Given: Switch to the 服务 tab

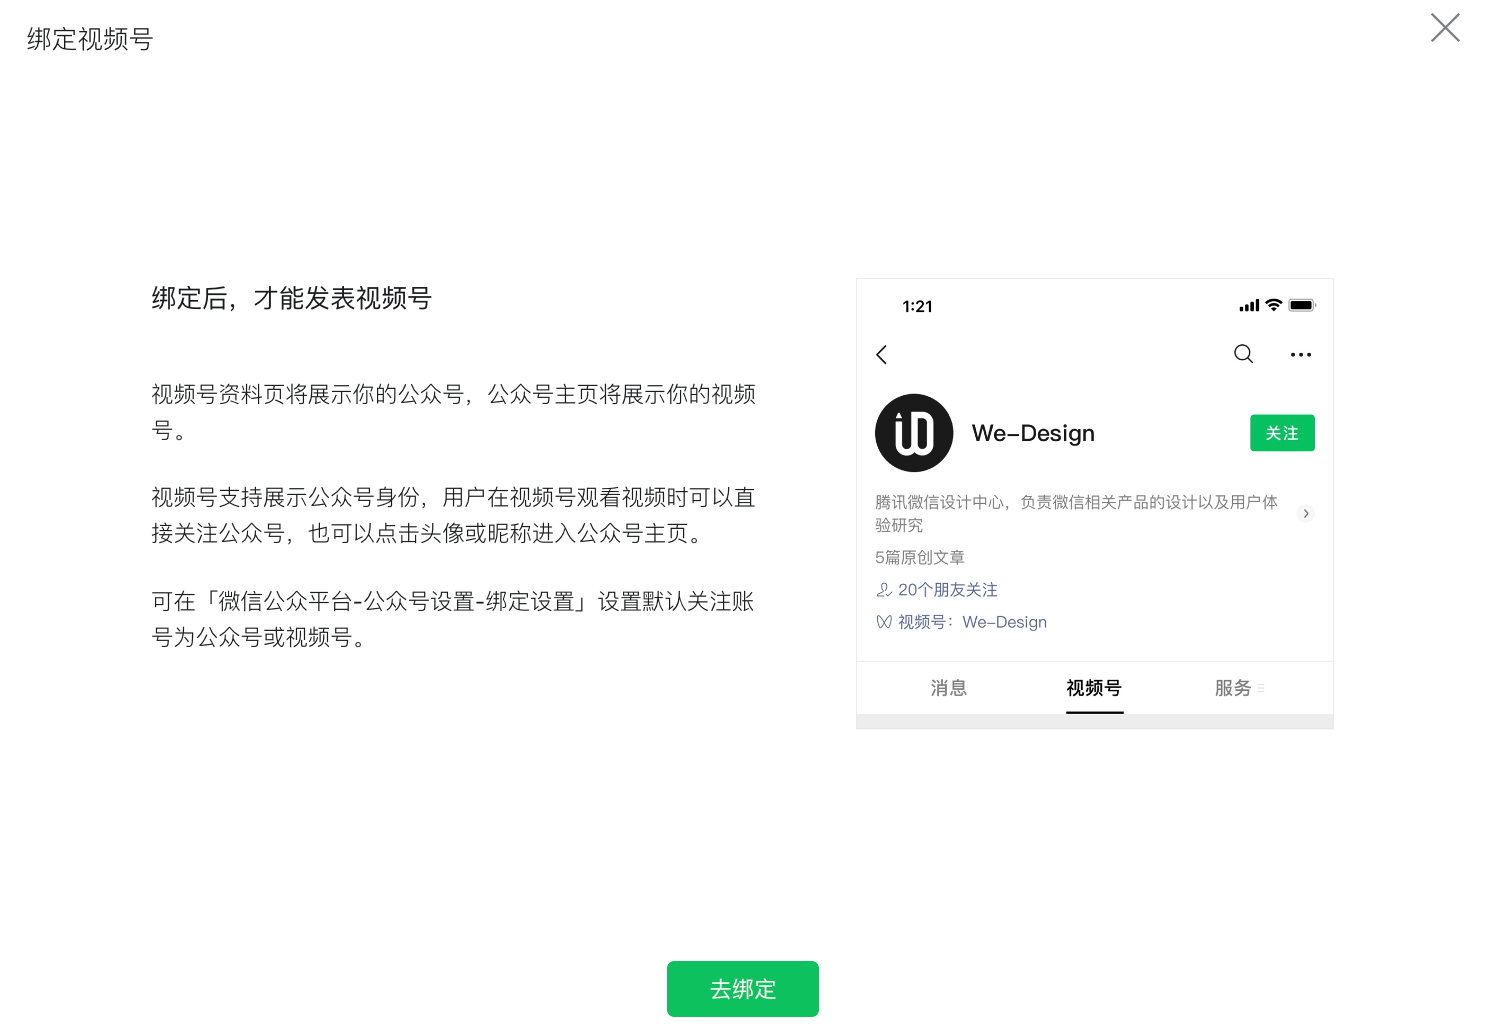Looking at the screenshot, I should 1233,688.
